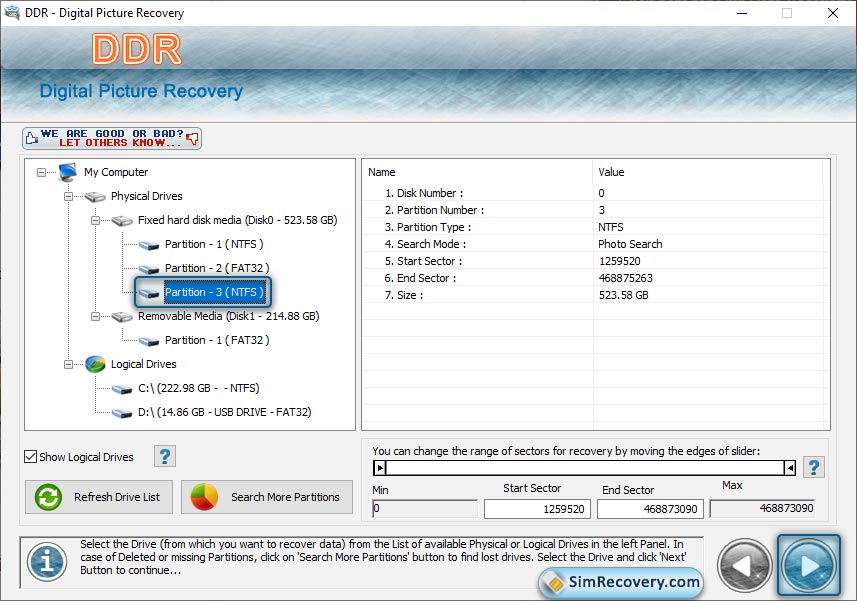Select Removable Media (Disk1 - 214.88 GB)
This screenshot has width=857, height=601.
pyautogui.click(x=228, y=316)
